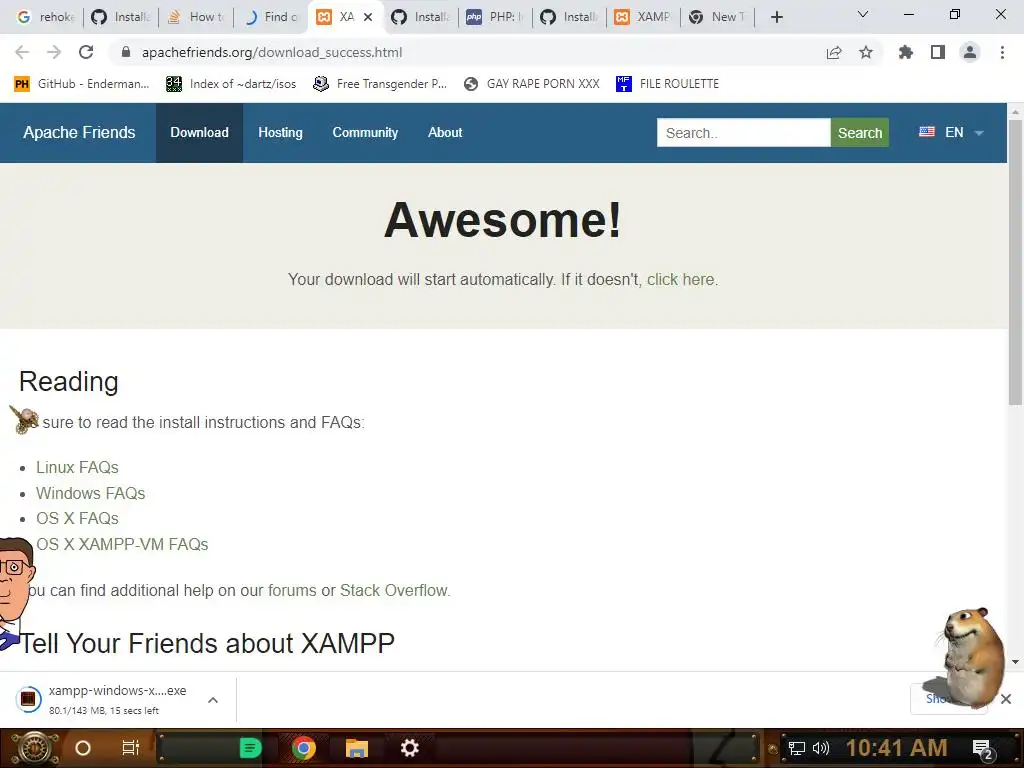The width and height of the screenshot is (1024, 768).
Task: Open the Extensions puzzle icon
Action: point(905,52)
